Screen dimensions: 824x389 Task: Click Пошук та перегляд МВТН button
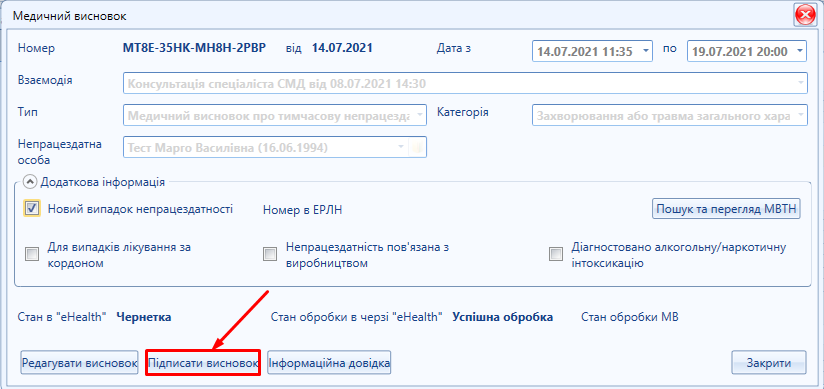(726, 209)
